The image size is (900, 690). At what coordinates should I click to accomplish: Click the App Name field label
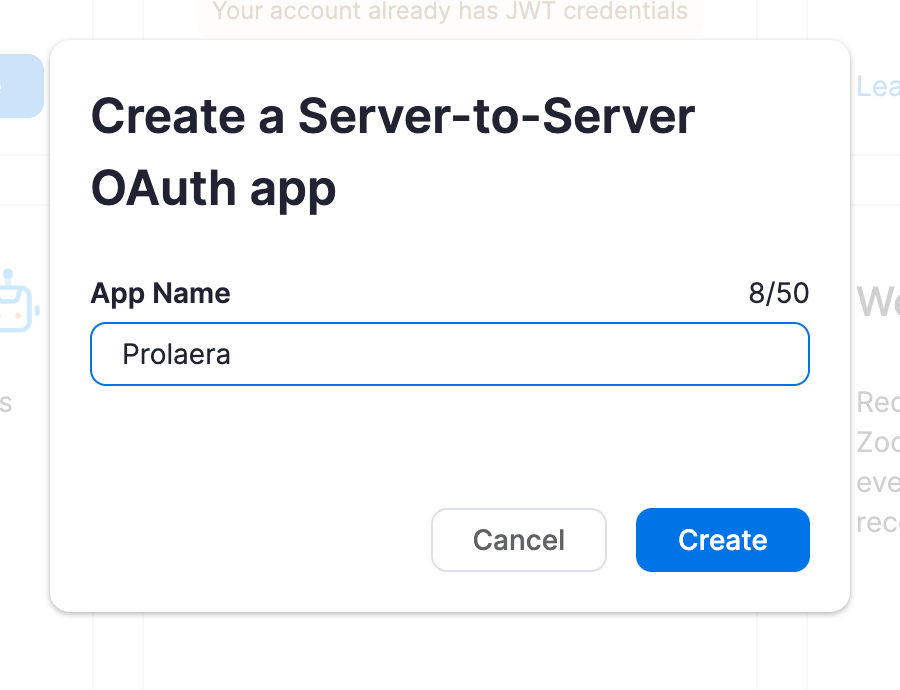(x=160, y=293)
